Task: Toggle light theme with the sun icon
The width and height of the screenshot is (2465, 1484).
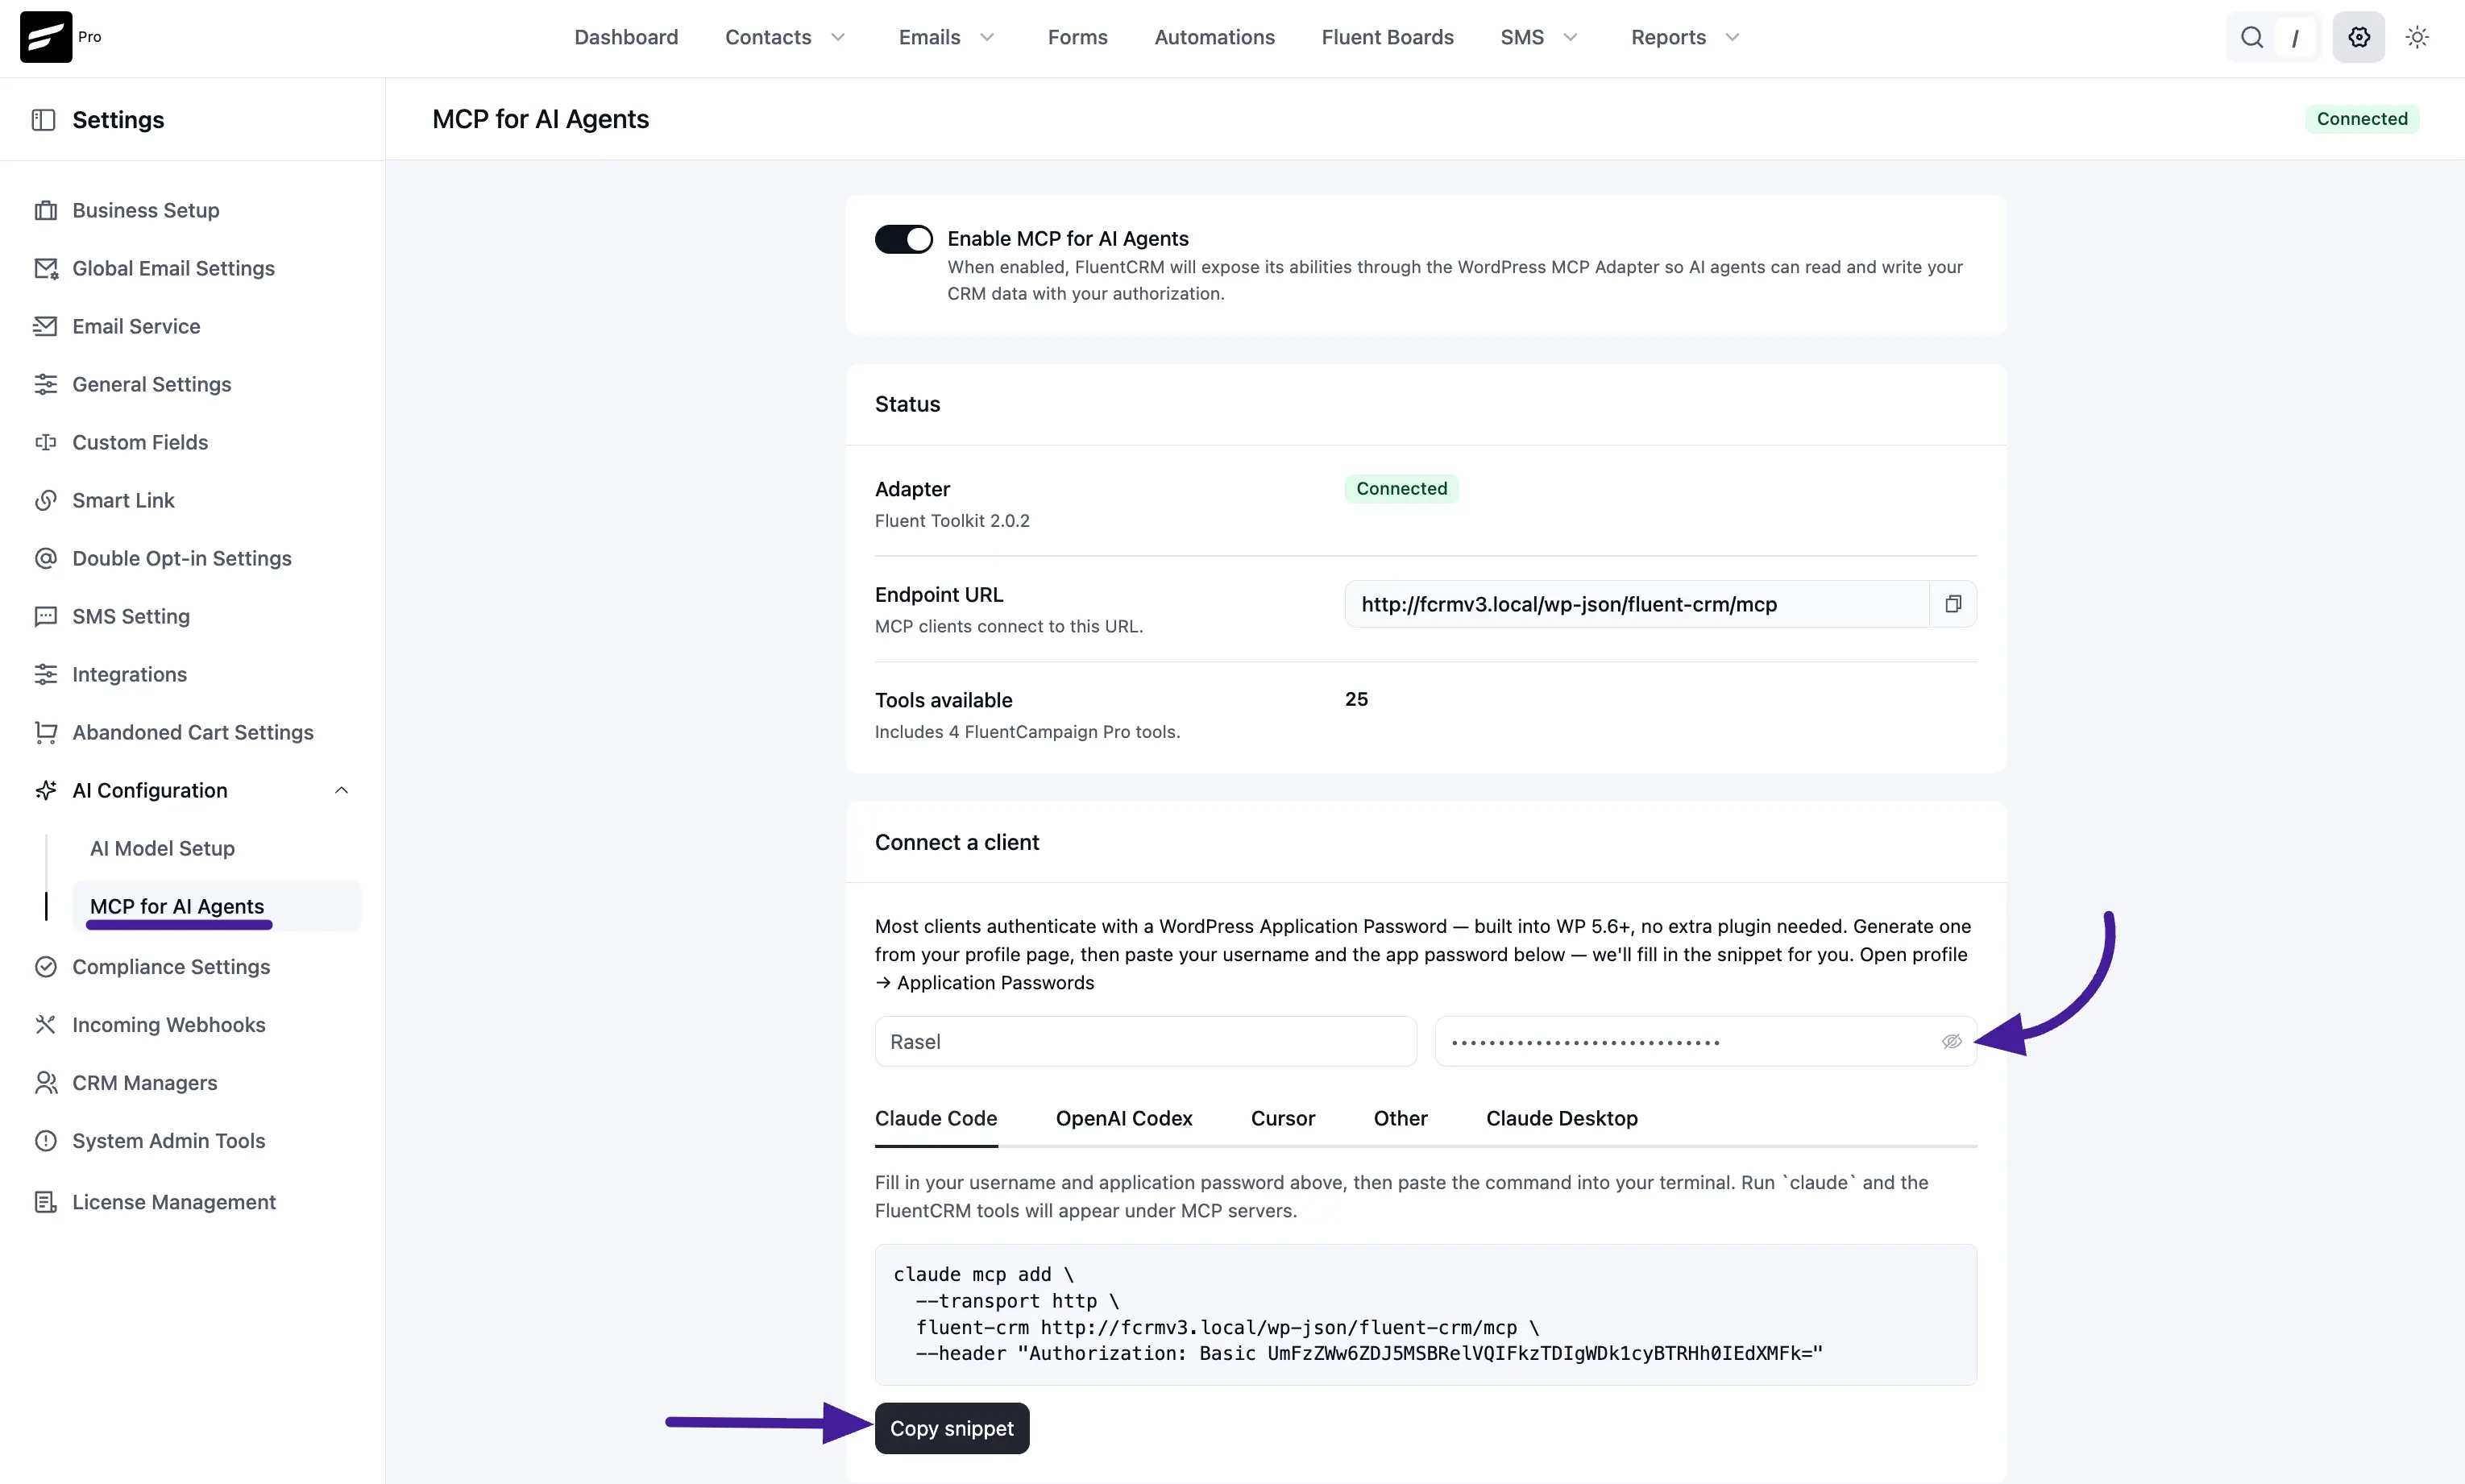Action: [x=2417, y=37]
